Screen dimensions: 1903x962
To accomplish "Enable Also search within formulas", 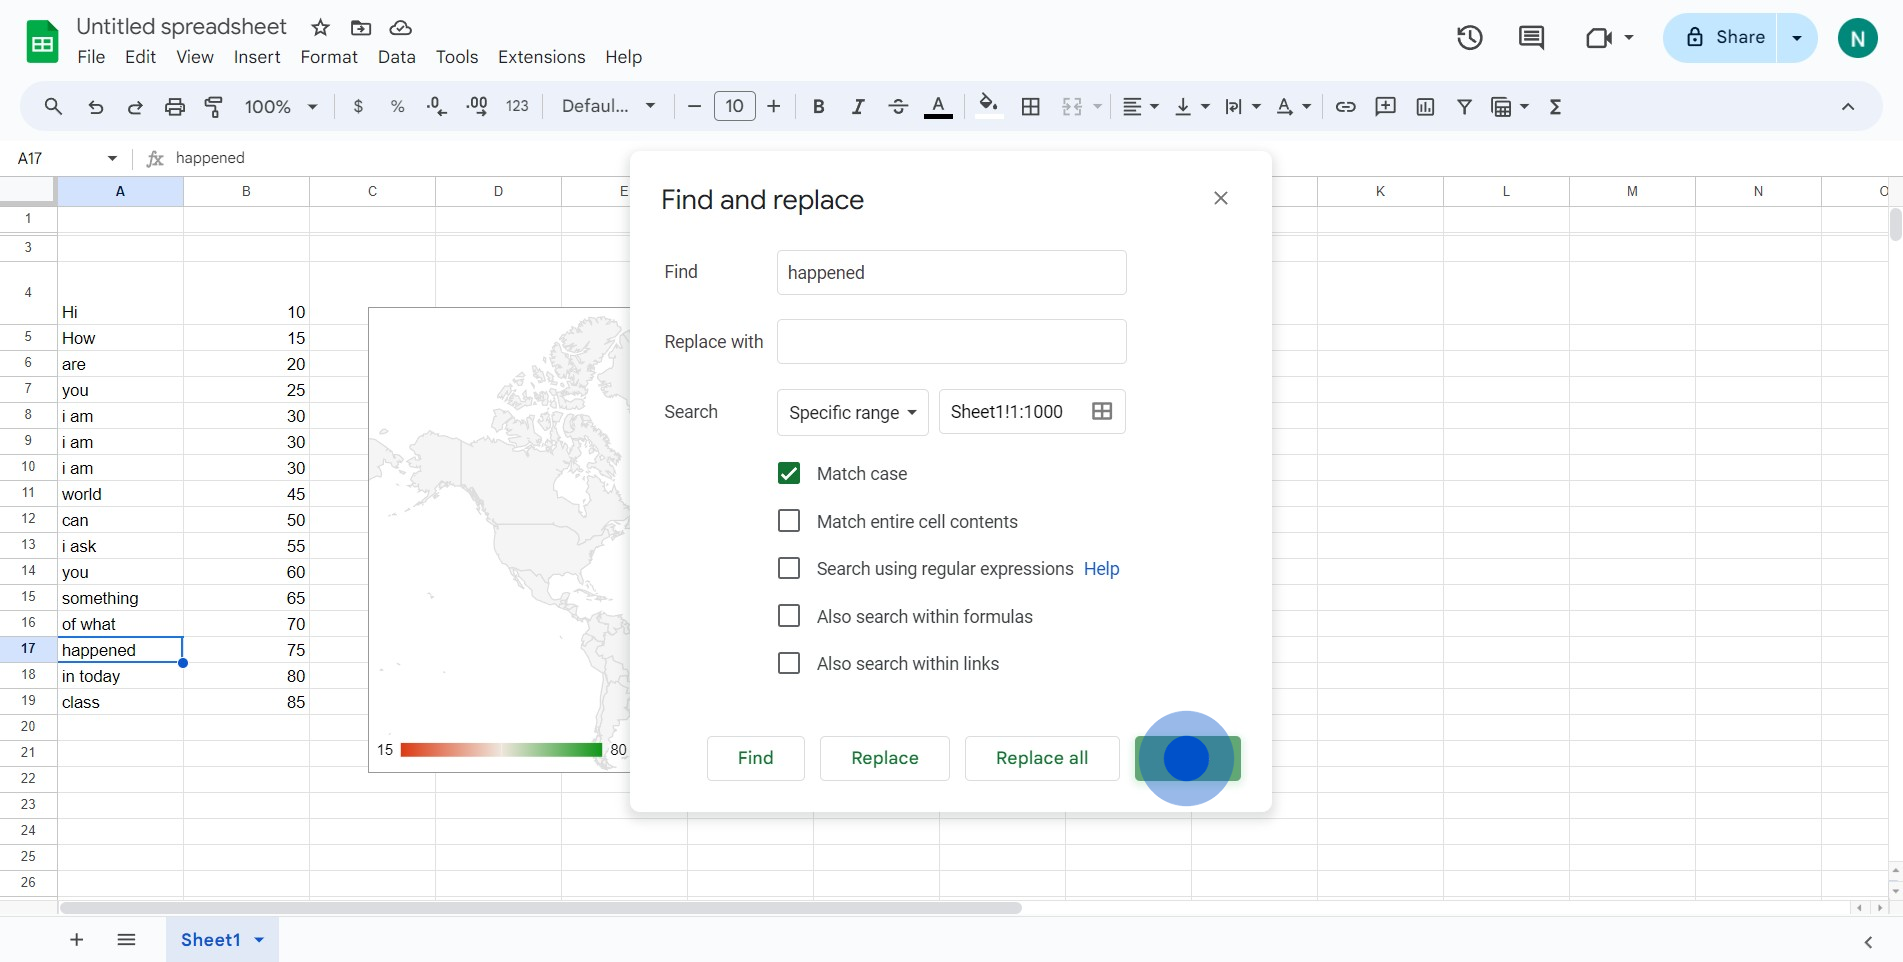I will tap(789, 616).
